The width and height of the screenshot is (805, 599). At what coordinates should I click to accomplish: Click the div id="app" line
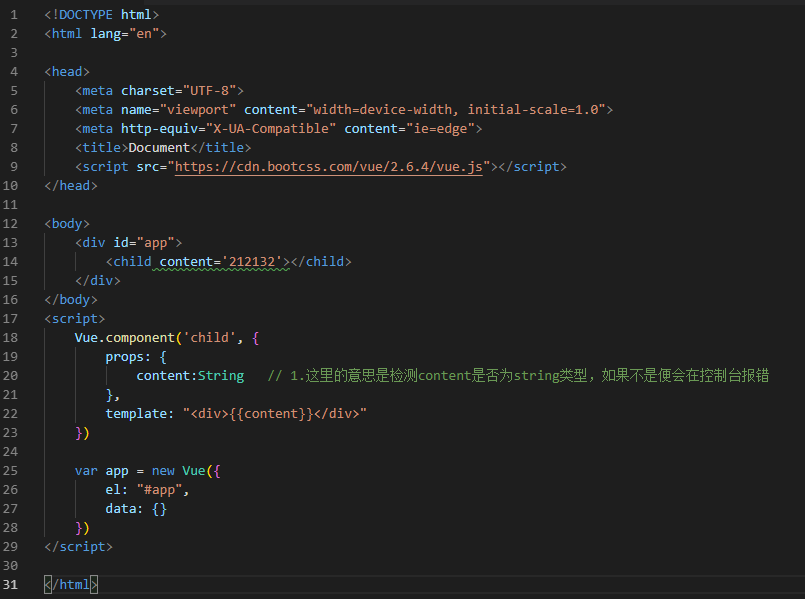[x=128, y=243]
